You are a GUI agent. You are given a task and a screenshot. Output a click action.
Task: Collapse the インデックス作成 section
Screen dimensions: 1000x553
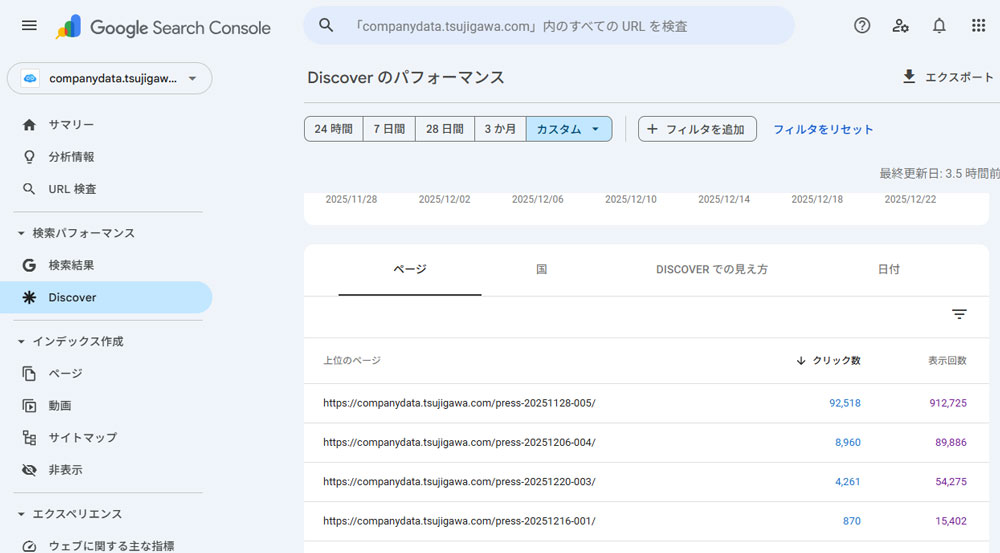pyautogui.click(x=21, y=342)
